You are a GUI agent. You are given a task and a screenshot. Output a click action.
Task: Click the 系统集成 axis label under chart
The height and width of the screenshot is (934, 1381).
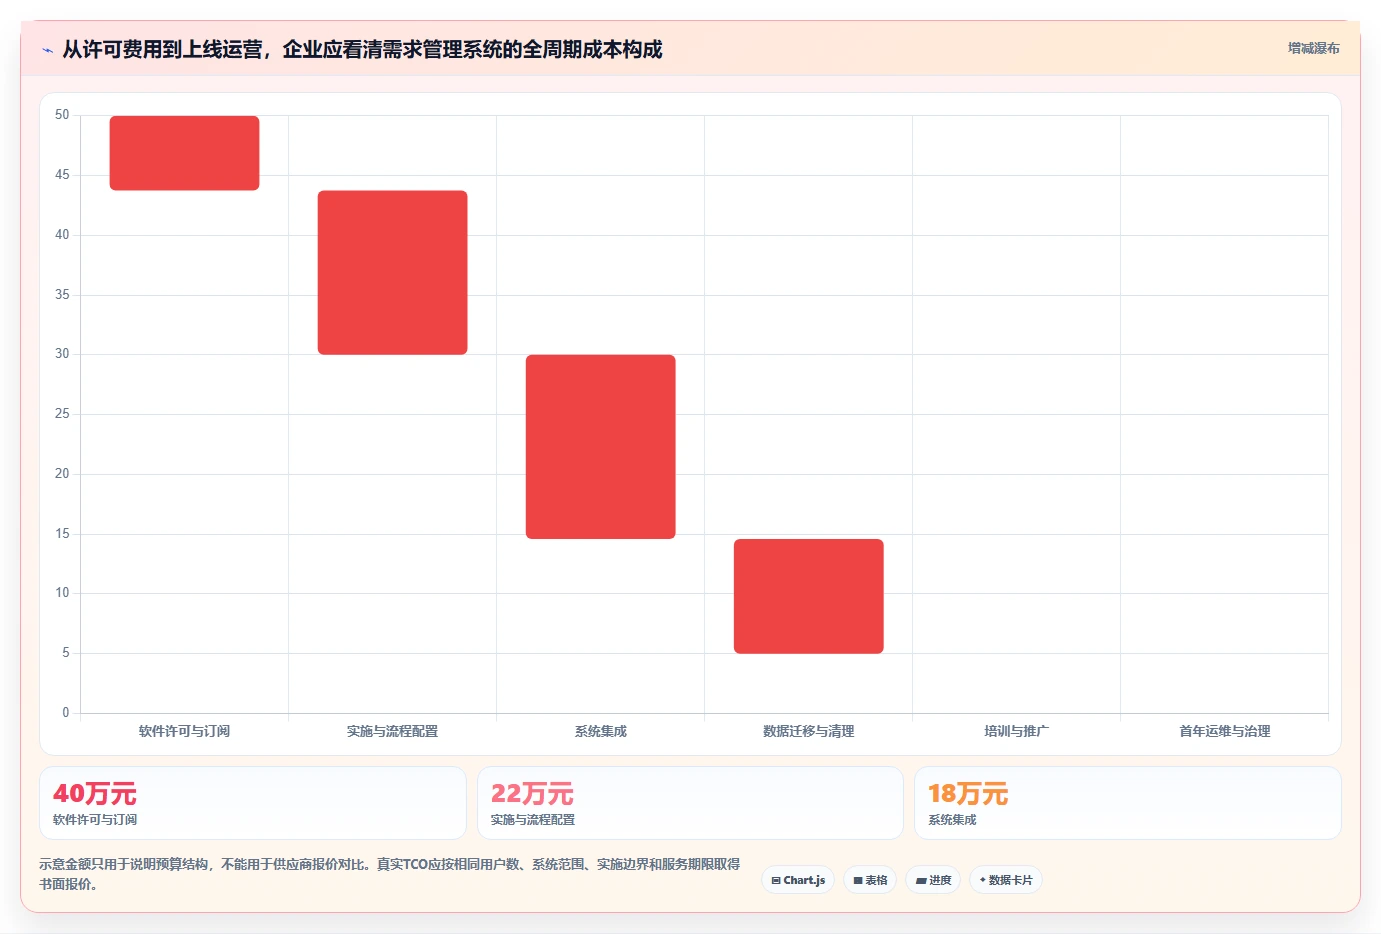[x=600, y=731]
